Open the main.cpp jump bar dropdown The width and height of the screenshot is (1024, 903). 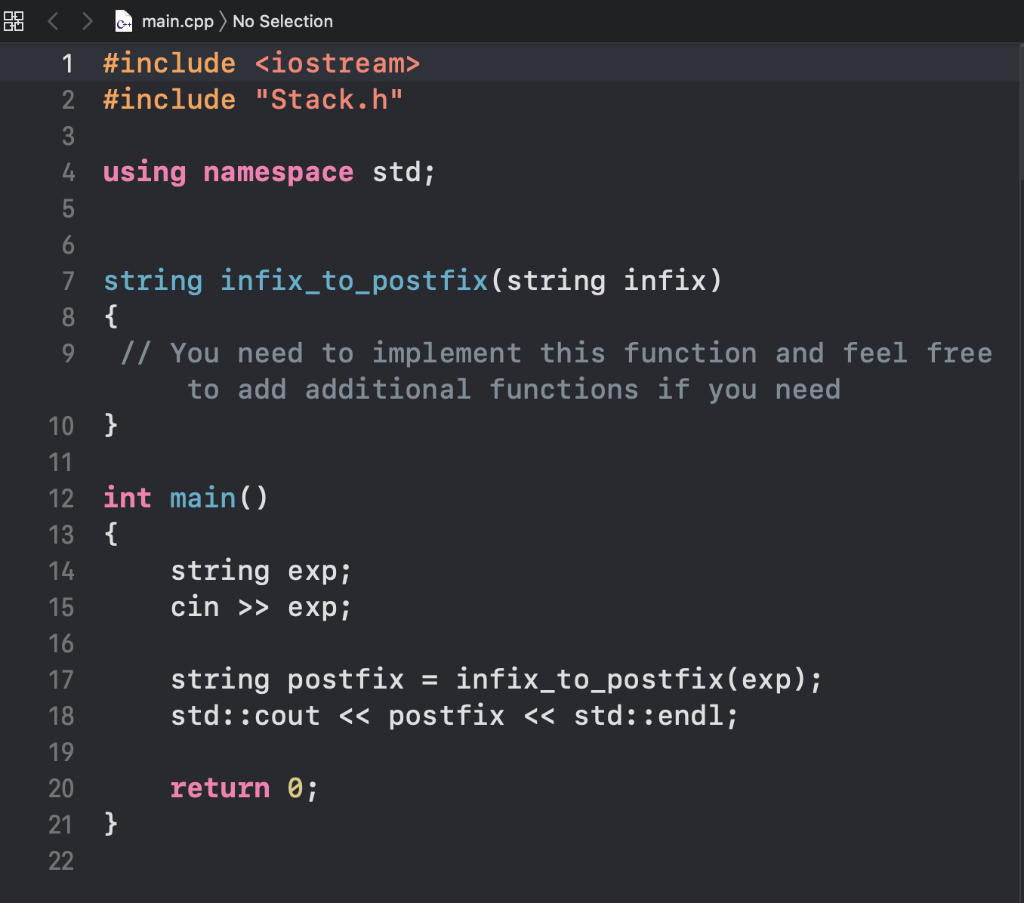point(178,20)
